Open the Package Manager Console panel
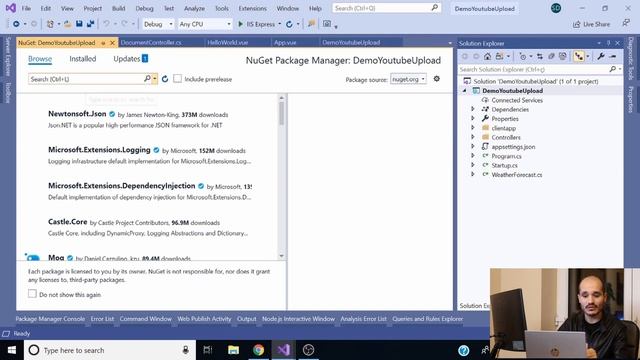 (50, 319)
